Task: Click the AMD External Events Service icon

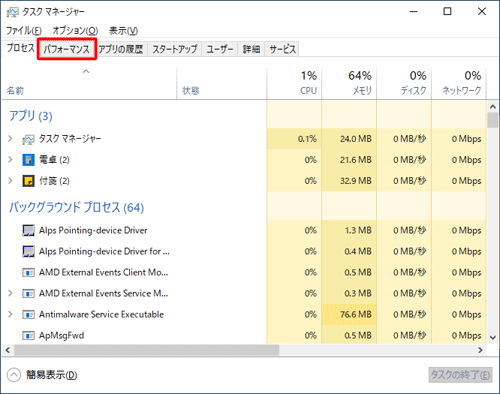Action: click(x=28, y=294)
